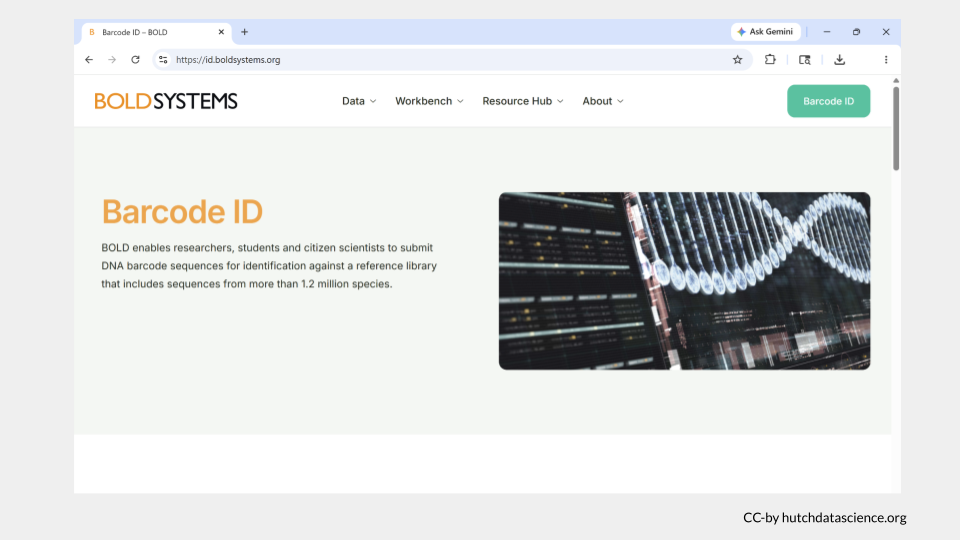
Task: Click the address bar URL id.boldsystems.org
Action: [x=228, y=59]
